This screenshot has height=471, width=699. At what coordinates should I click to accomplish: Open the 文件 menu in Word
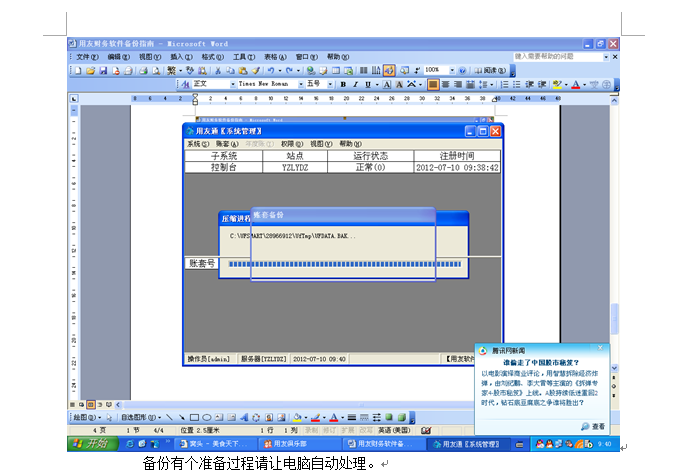87,57
